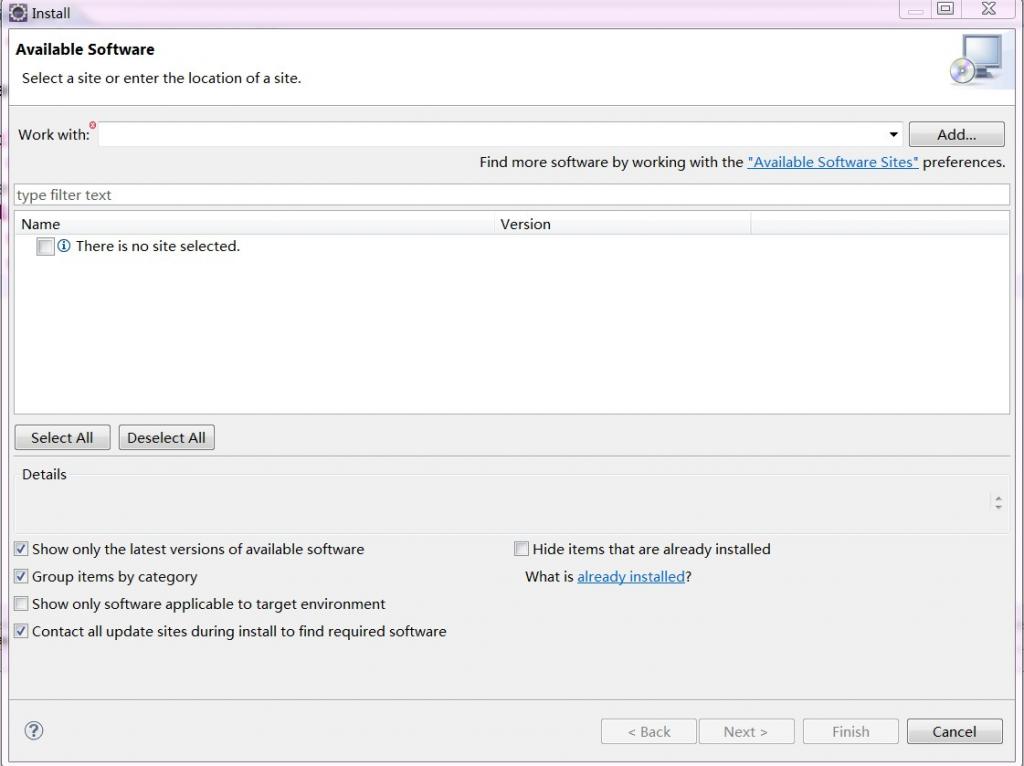The image size is (1024, 766).
Task: Maximize the Install dialog window
Action: point(945,9)
